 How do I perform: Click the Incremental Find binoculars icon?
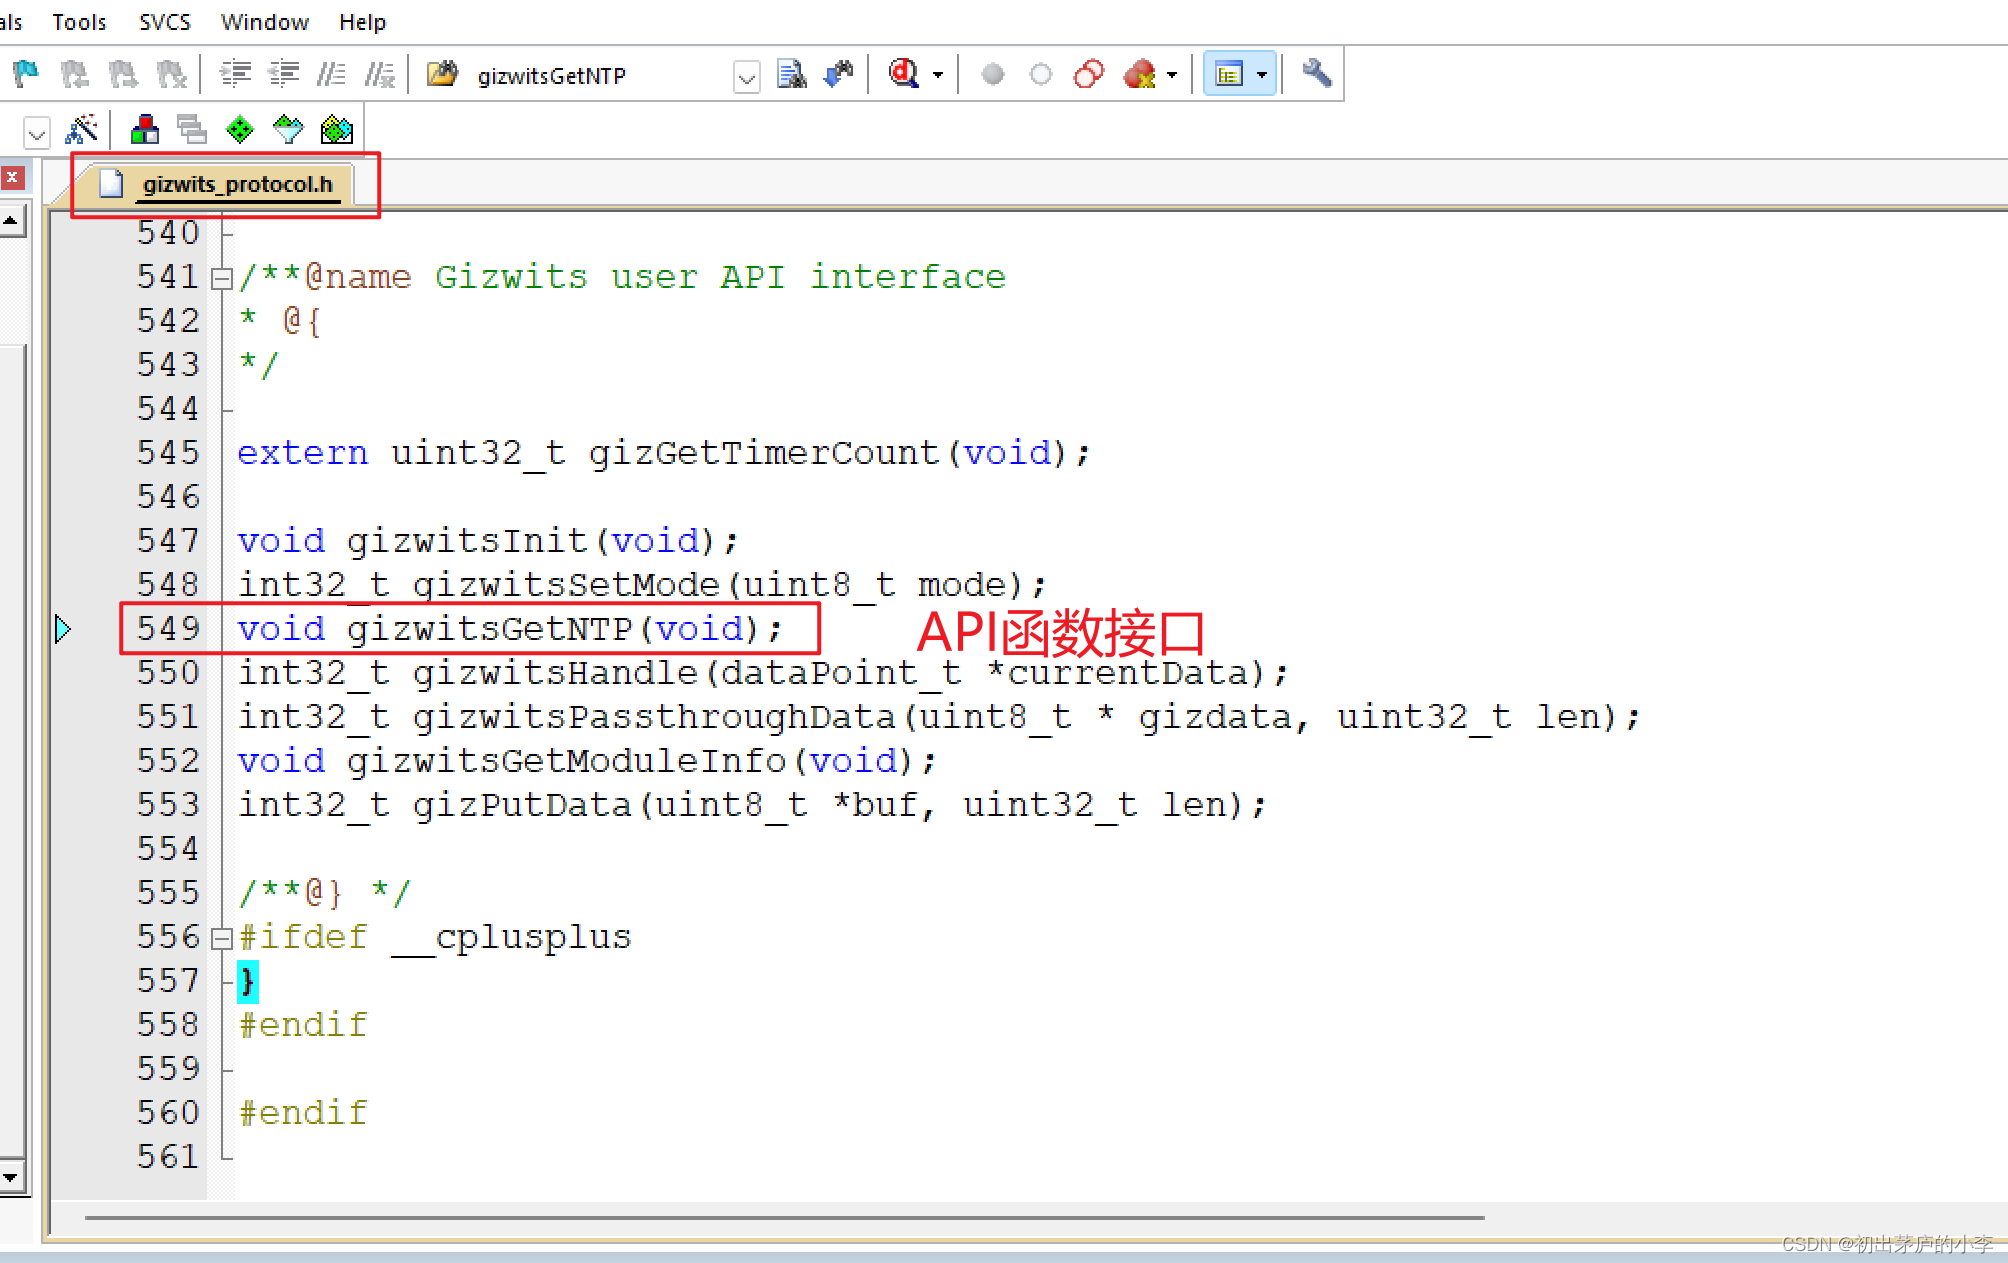click(839, 75)
